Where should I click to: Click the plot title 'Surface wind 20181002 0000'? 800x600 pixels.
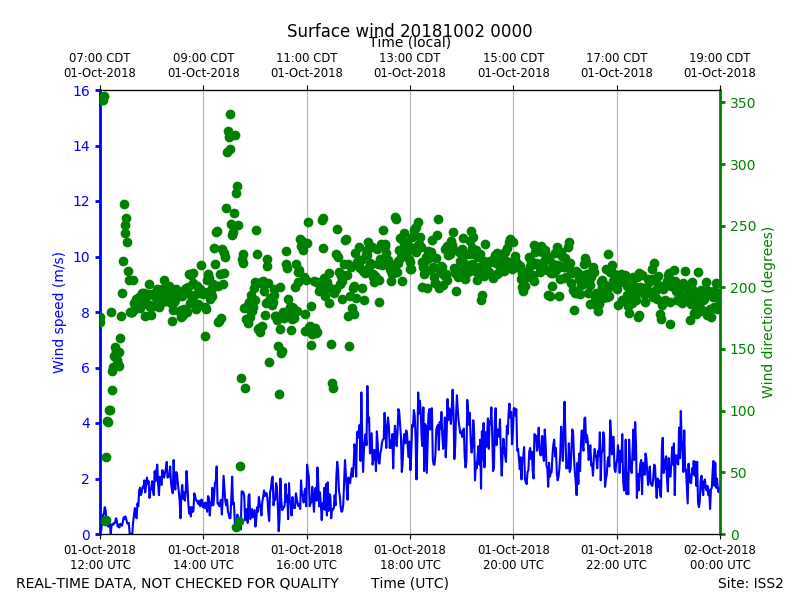coord(409,31)
